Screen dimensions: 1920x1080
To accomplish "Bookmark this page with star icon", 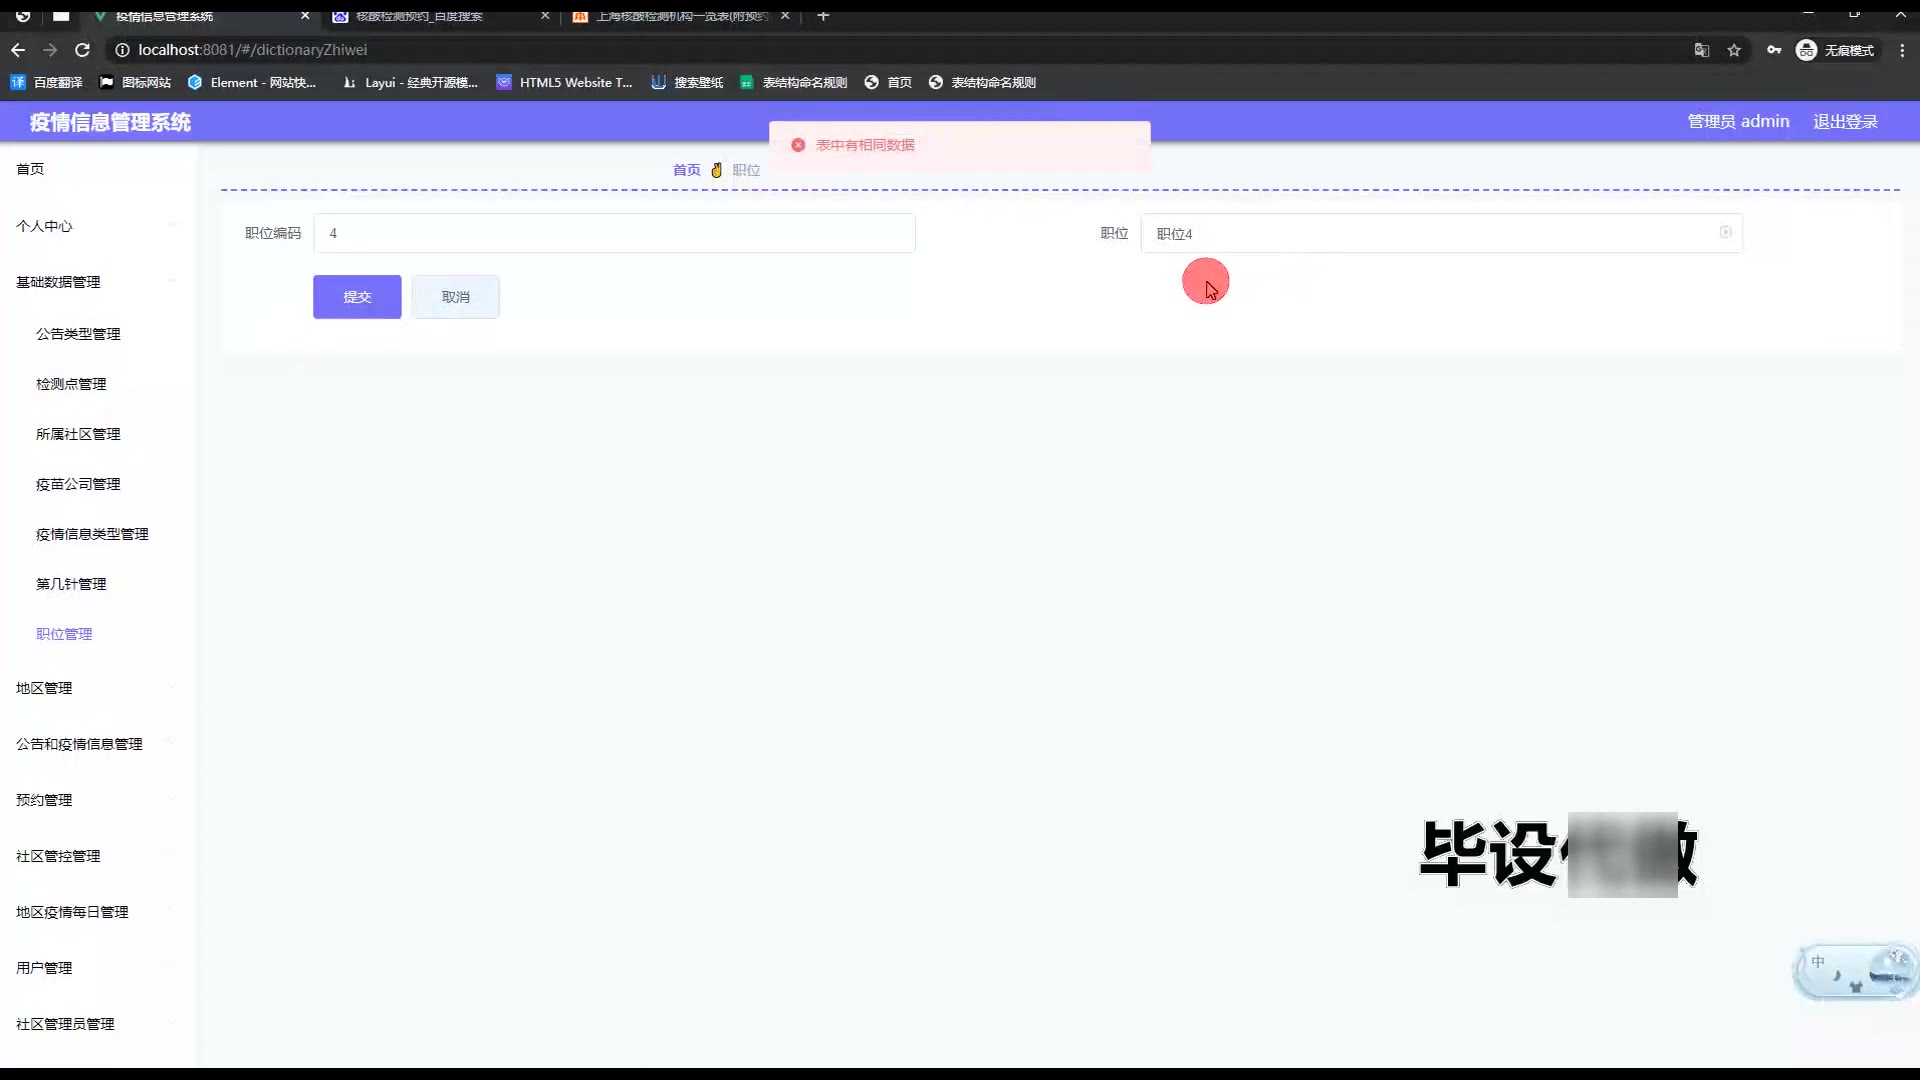I will point(1734,50).
